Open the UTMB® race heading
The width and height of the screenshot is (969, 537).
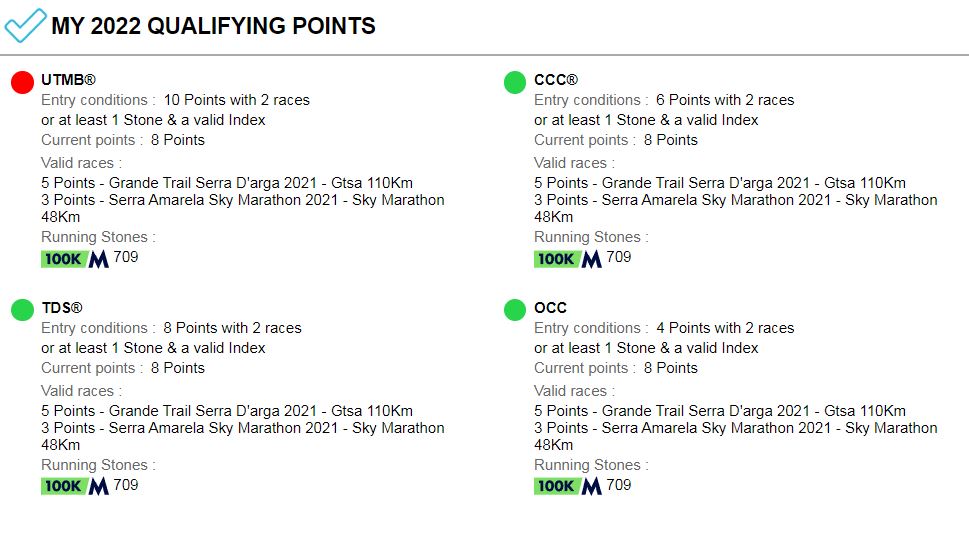[x=69, y=80]
